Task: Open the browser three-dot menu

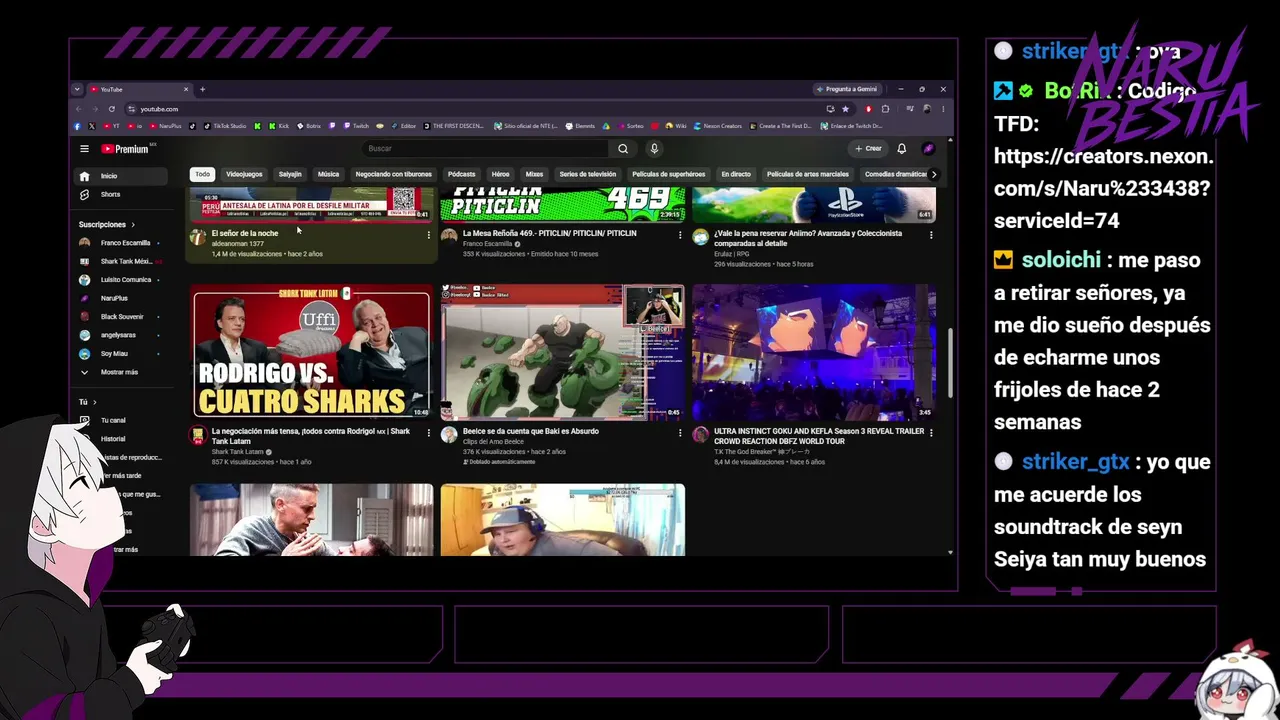Action: tap(943, 109)
